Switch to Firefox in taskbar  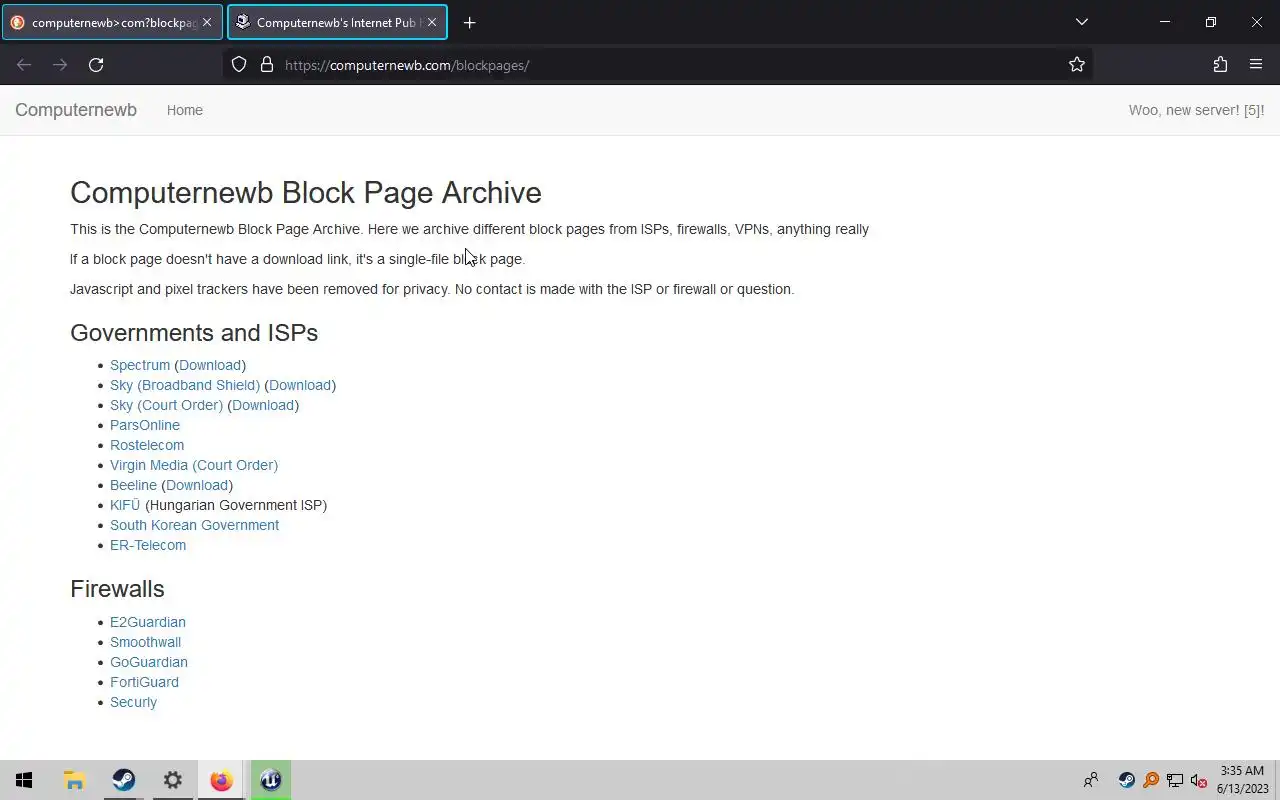[221, 780]
